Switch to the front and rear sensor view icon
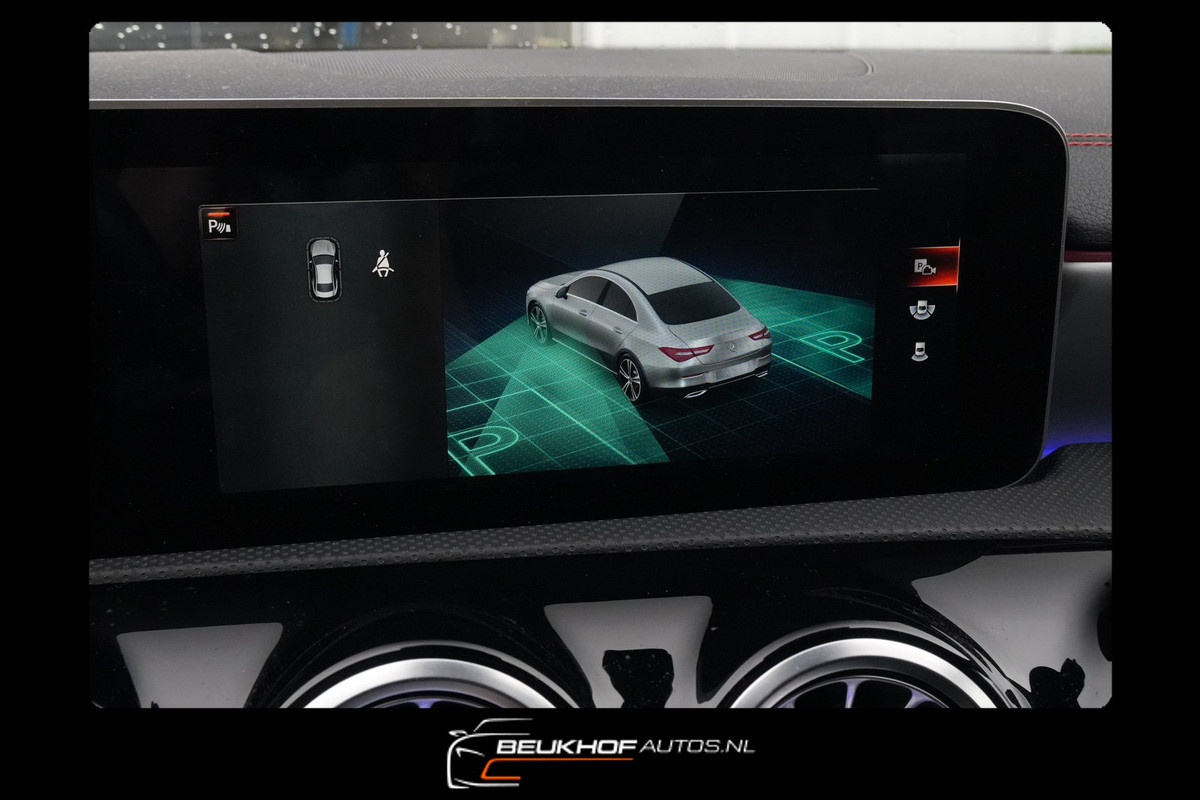 click(922, 310)
